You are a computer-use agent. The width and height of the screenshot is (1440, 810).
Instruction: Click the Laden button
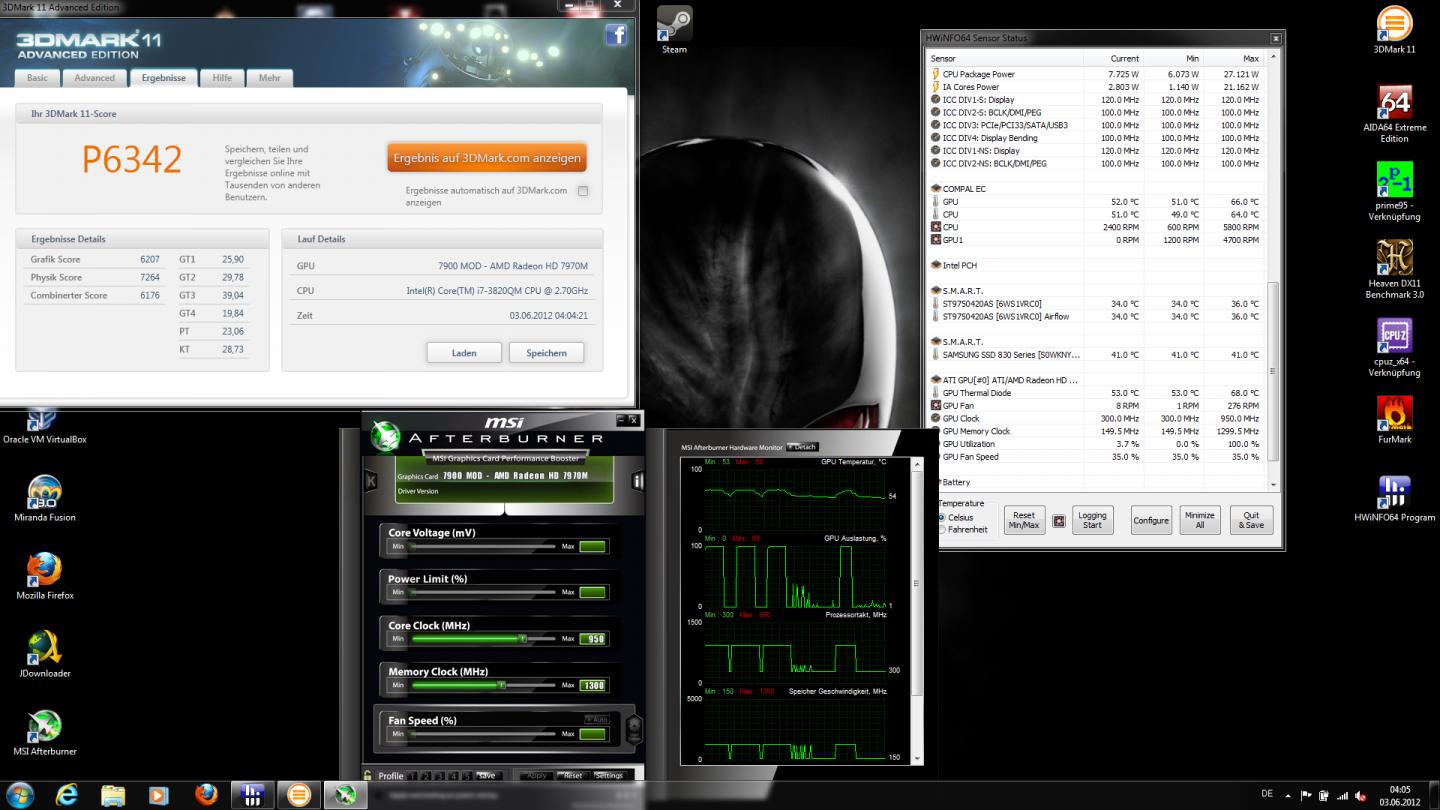tap(464, 353)
